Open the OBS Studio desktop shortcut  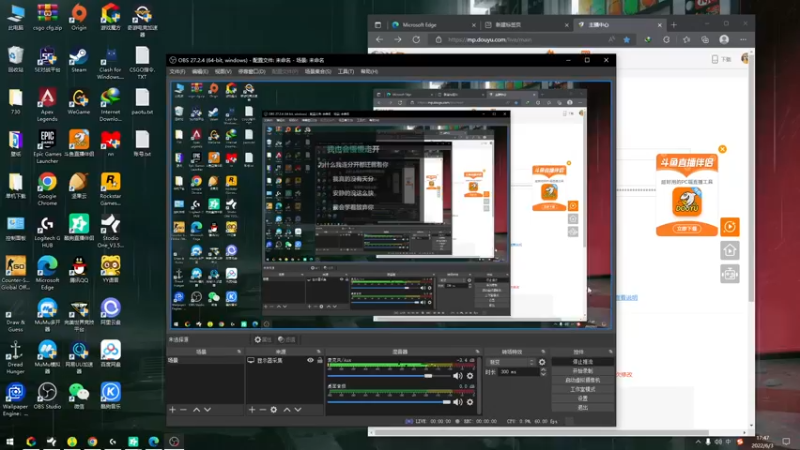coord(47,390)
